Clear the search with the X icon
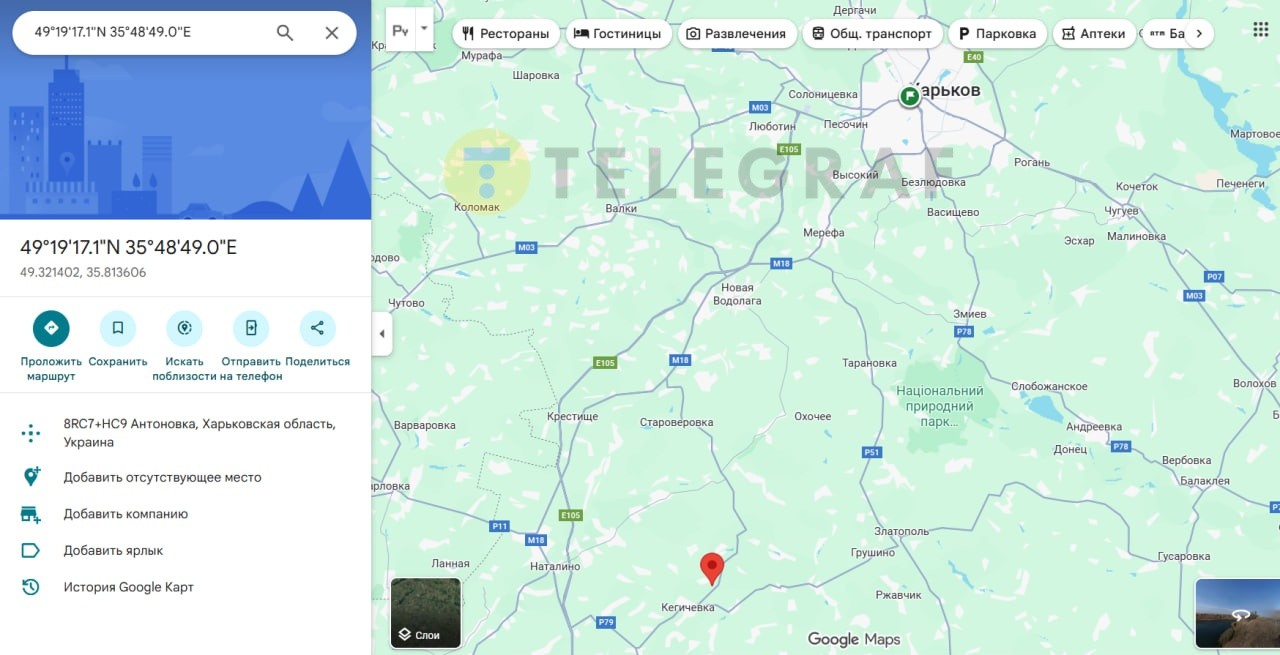 coord(332,33)
